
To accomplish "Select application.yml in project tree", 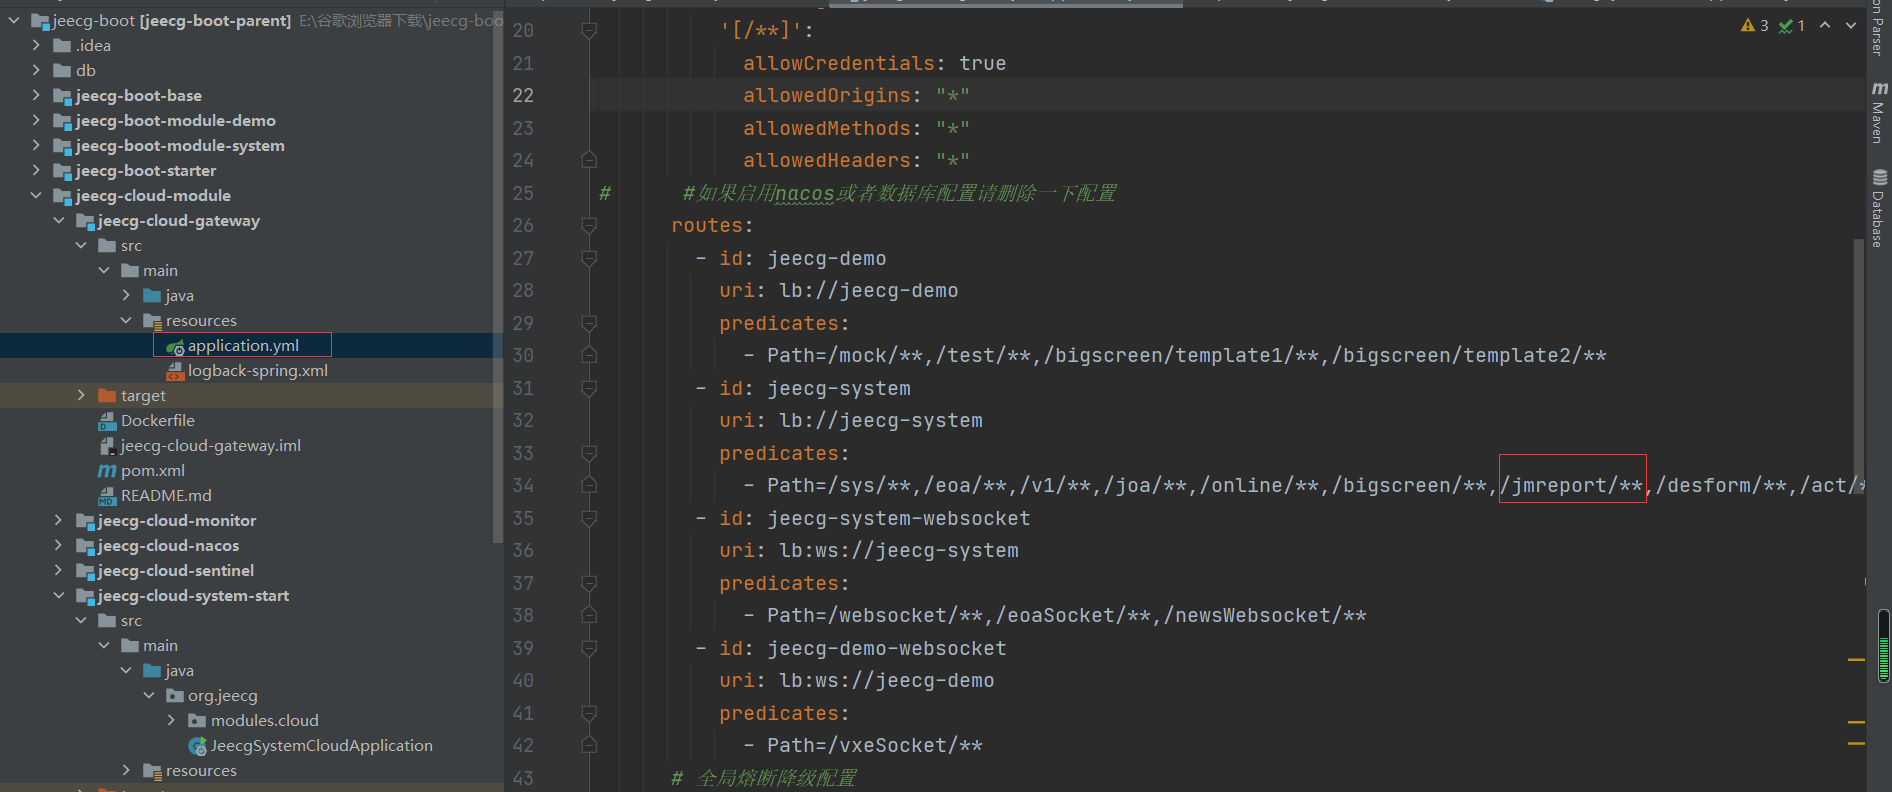I will [243, 345].
